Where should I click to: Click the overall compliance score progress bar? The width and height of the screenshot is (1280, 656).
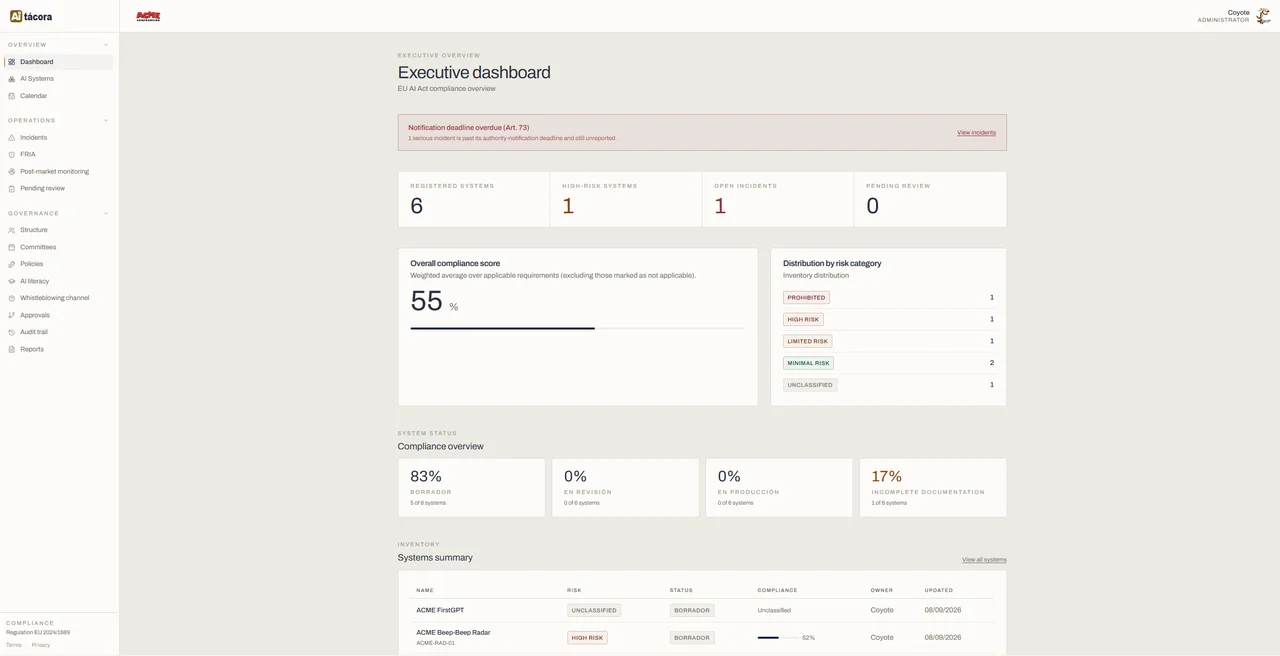(577, 328)
